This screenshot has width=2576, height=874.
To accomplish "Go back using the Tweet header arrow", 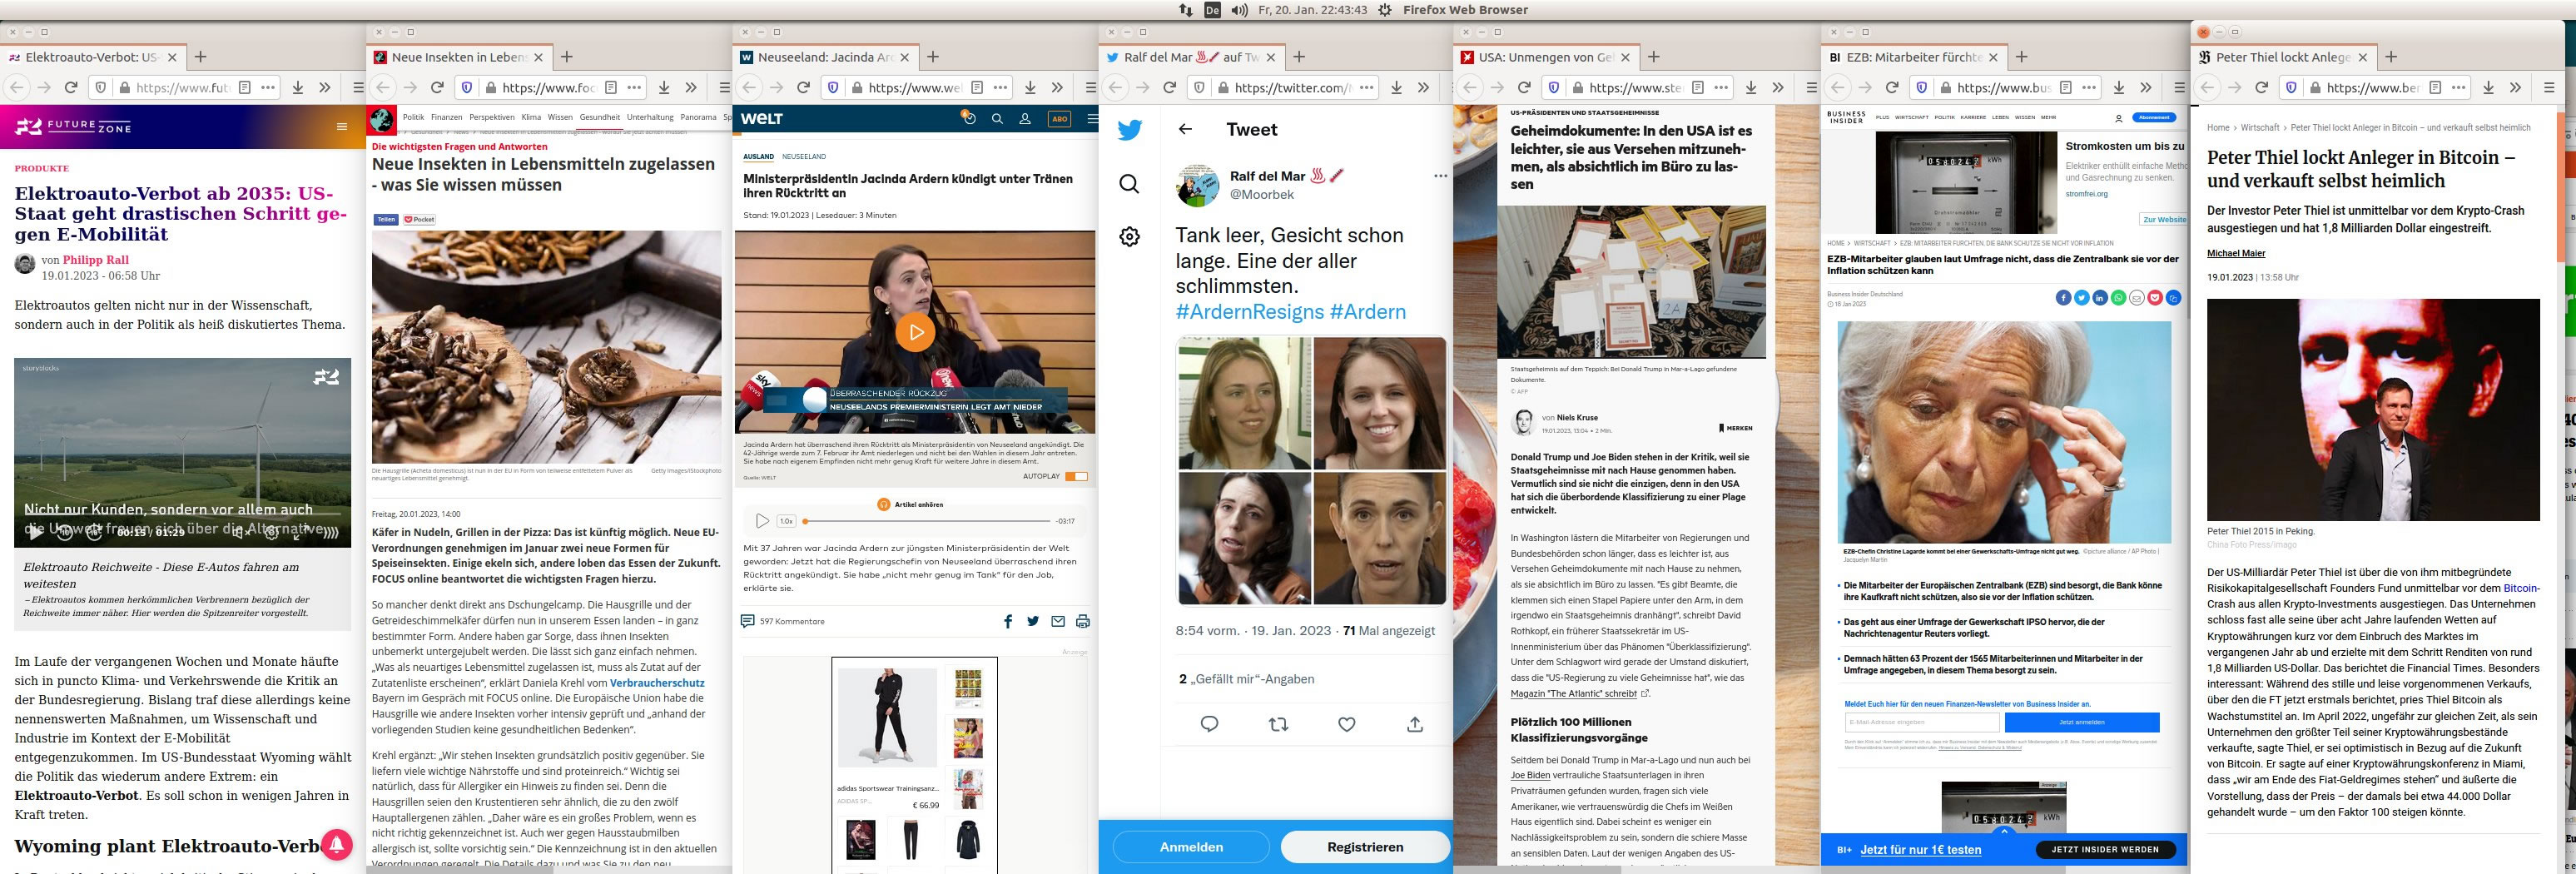I will point(1185,129).
